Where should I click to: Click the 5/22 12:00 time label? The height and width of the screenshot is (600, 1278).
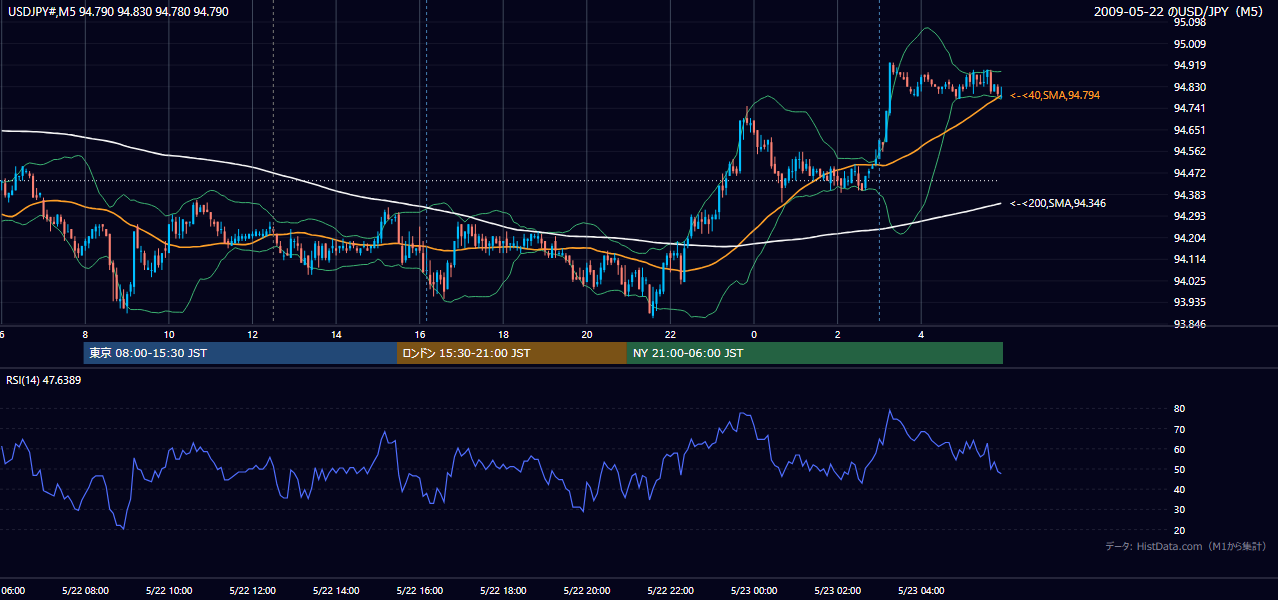pyautogui.click(x=252, y=591)
